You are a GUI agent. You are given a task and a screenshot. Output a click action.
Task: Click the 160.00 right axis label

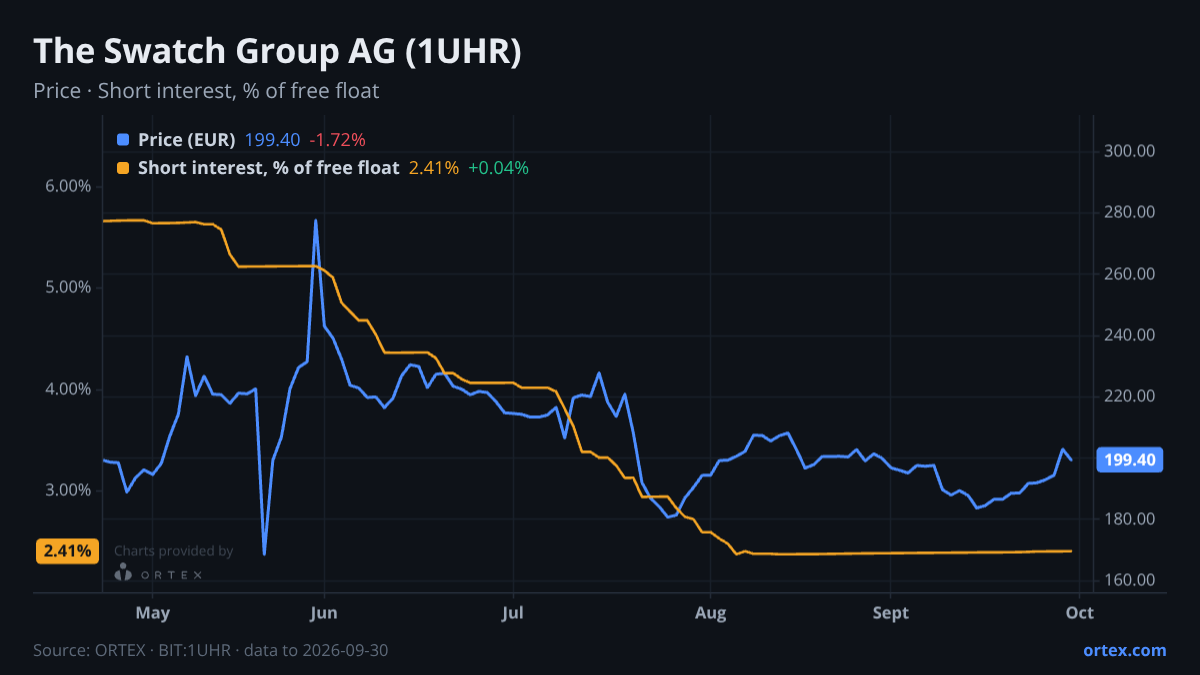point(1130,580)
